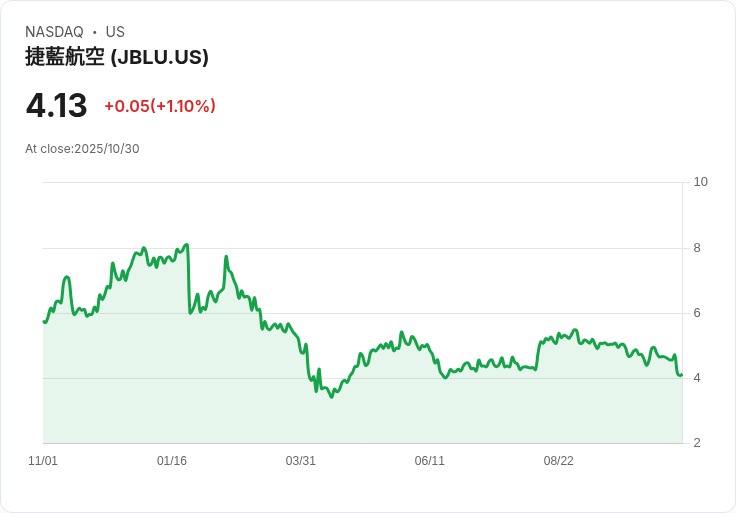This screenshot has width=736, height=513.
Task: Click the chart's lowest point in April
Action: click(332, 397)
